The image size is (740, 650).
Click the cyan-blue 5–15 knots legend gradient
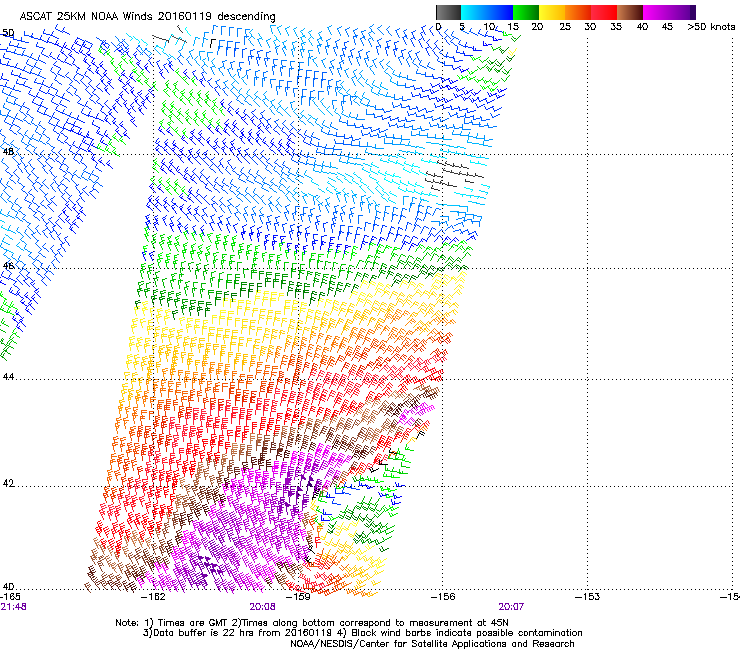pos(487,12)
